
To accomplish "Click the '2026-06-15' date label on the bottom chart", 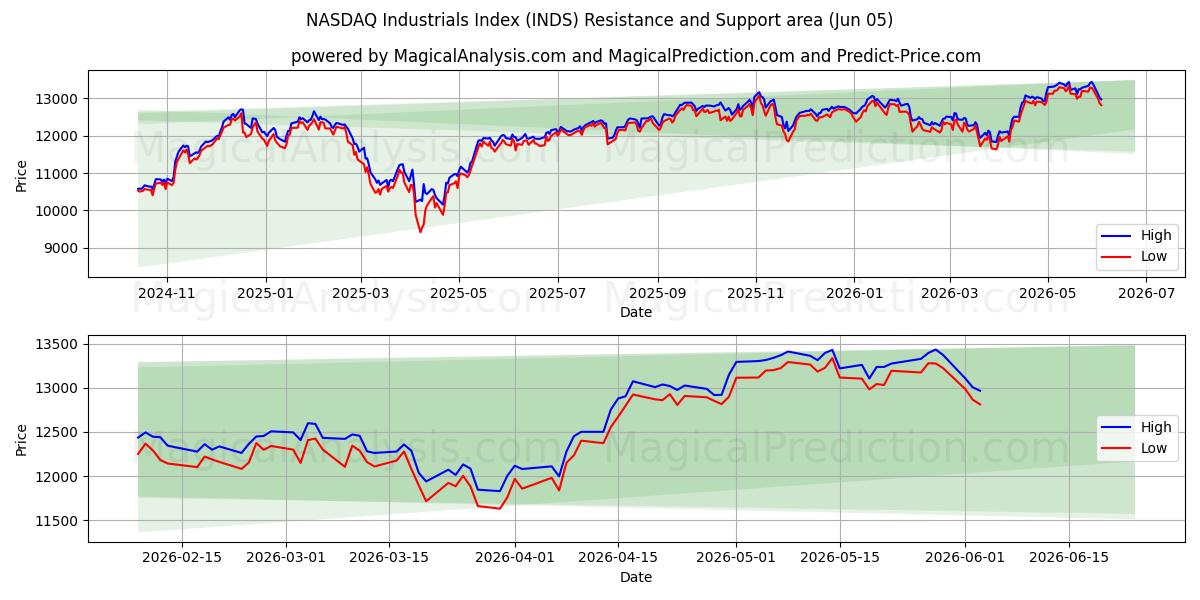I will pos(1070,559).
